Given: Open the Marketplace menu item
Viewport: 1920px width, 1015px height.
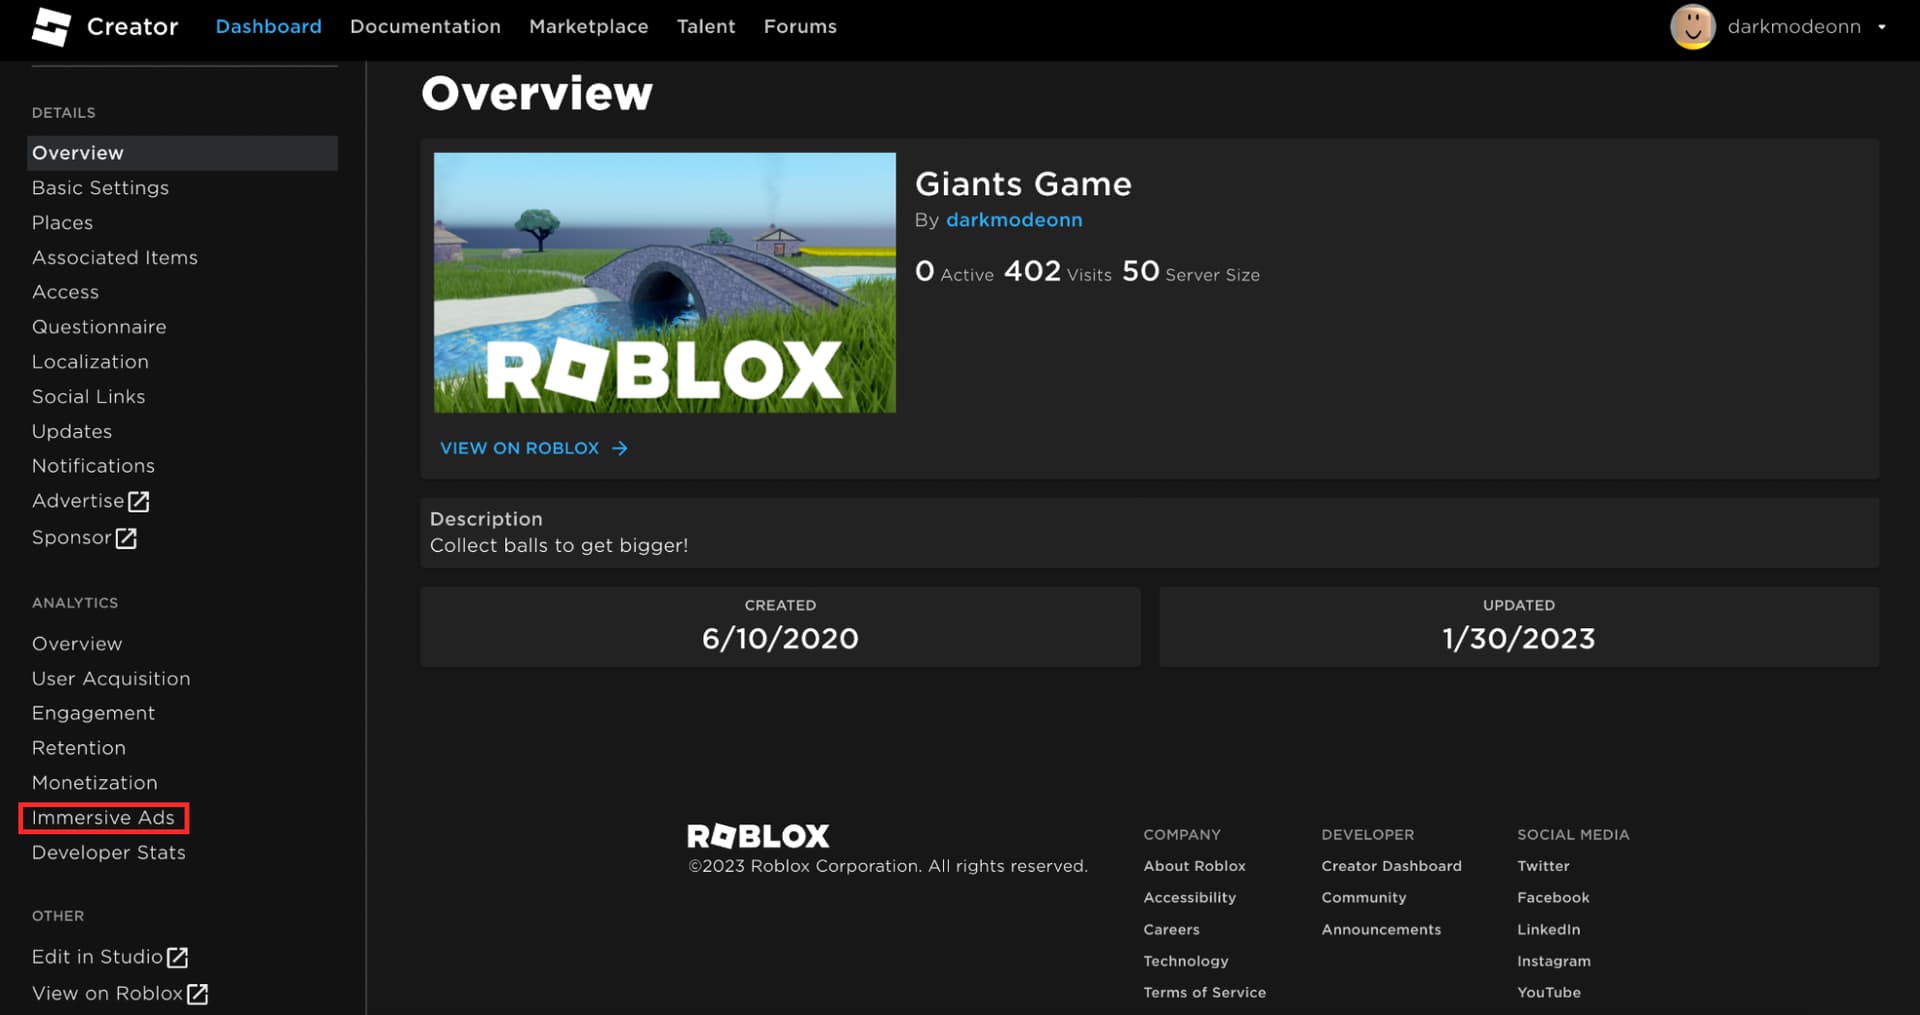Looking at the screenshot, I should tap(588, 27).
